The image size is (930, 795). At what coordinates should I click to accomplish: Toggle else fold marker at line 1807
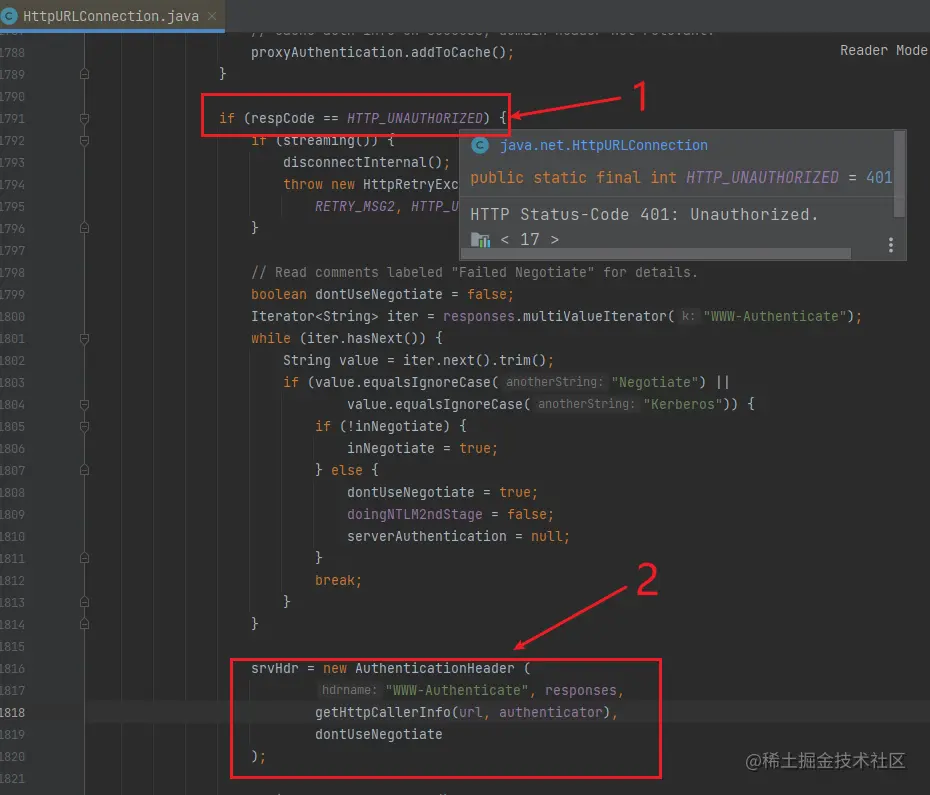[84, 470]
